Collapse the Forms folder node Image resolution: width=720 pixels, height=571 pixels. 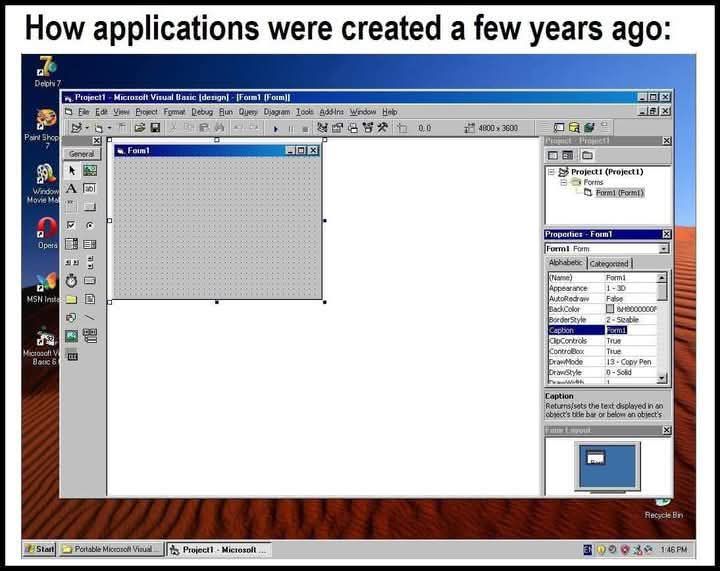[564, 182]
